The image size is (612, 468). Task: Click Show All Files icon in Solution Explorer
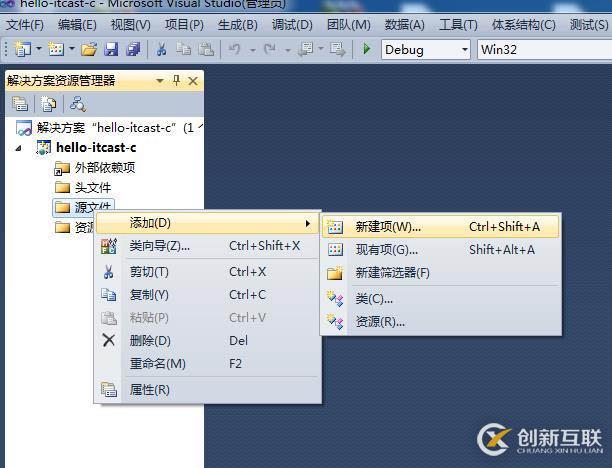pos(48,104)
